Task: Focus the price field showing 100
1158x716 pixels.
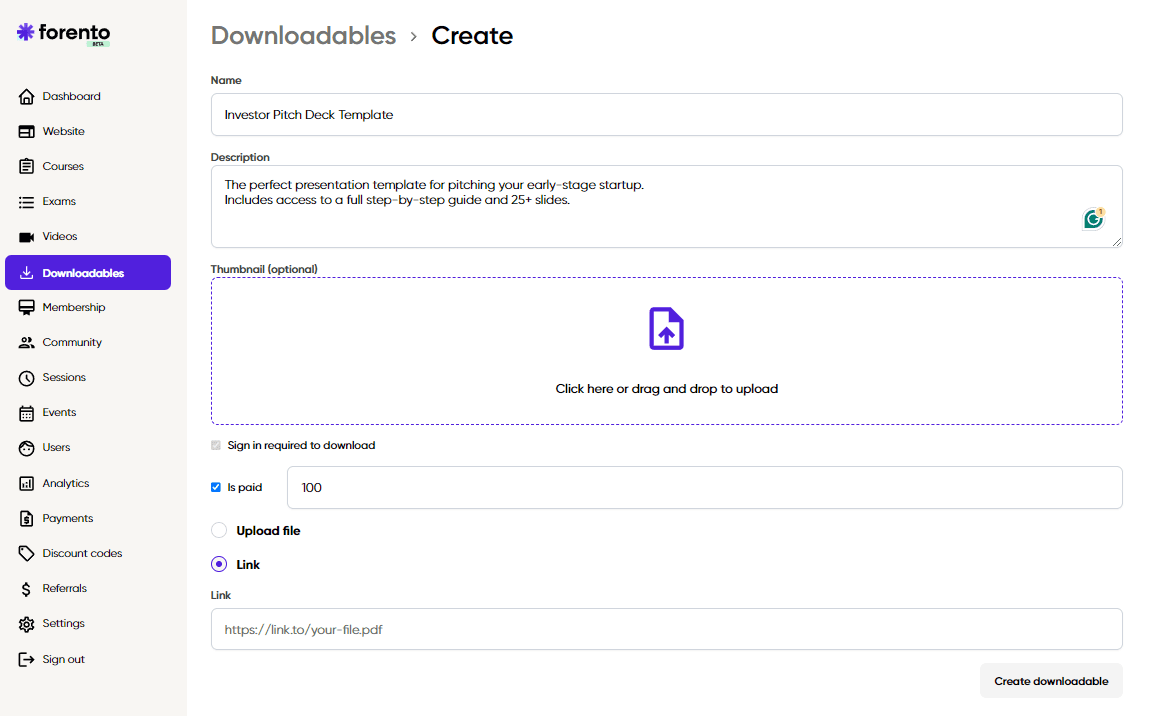Action: click(x=704, y=488)
